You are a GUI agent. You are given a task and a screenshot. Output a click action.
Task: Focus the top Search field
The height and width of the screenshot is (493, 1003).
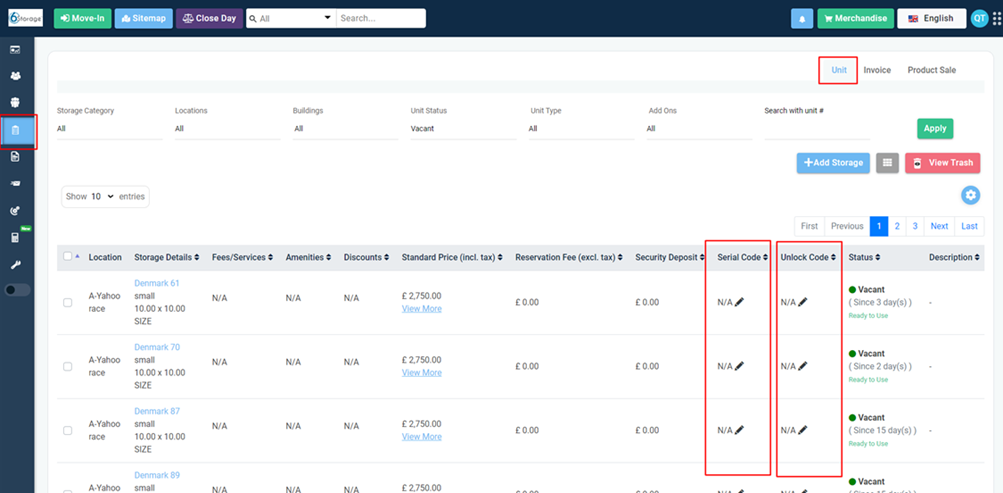point(381,18)
